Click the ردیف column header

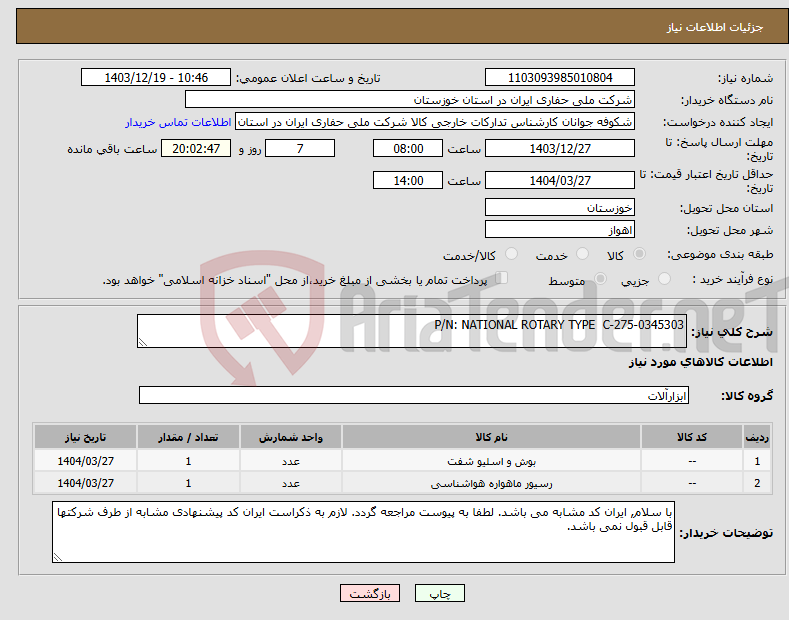(757, 437)
